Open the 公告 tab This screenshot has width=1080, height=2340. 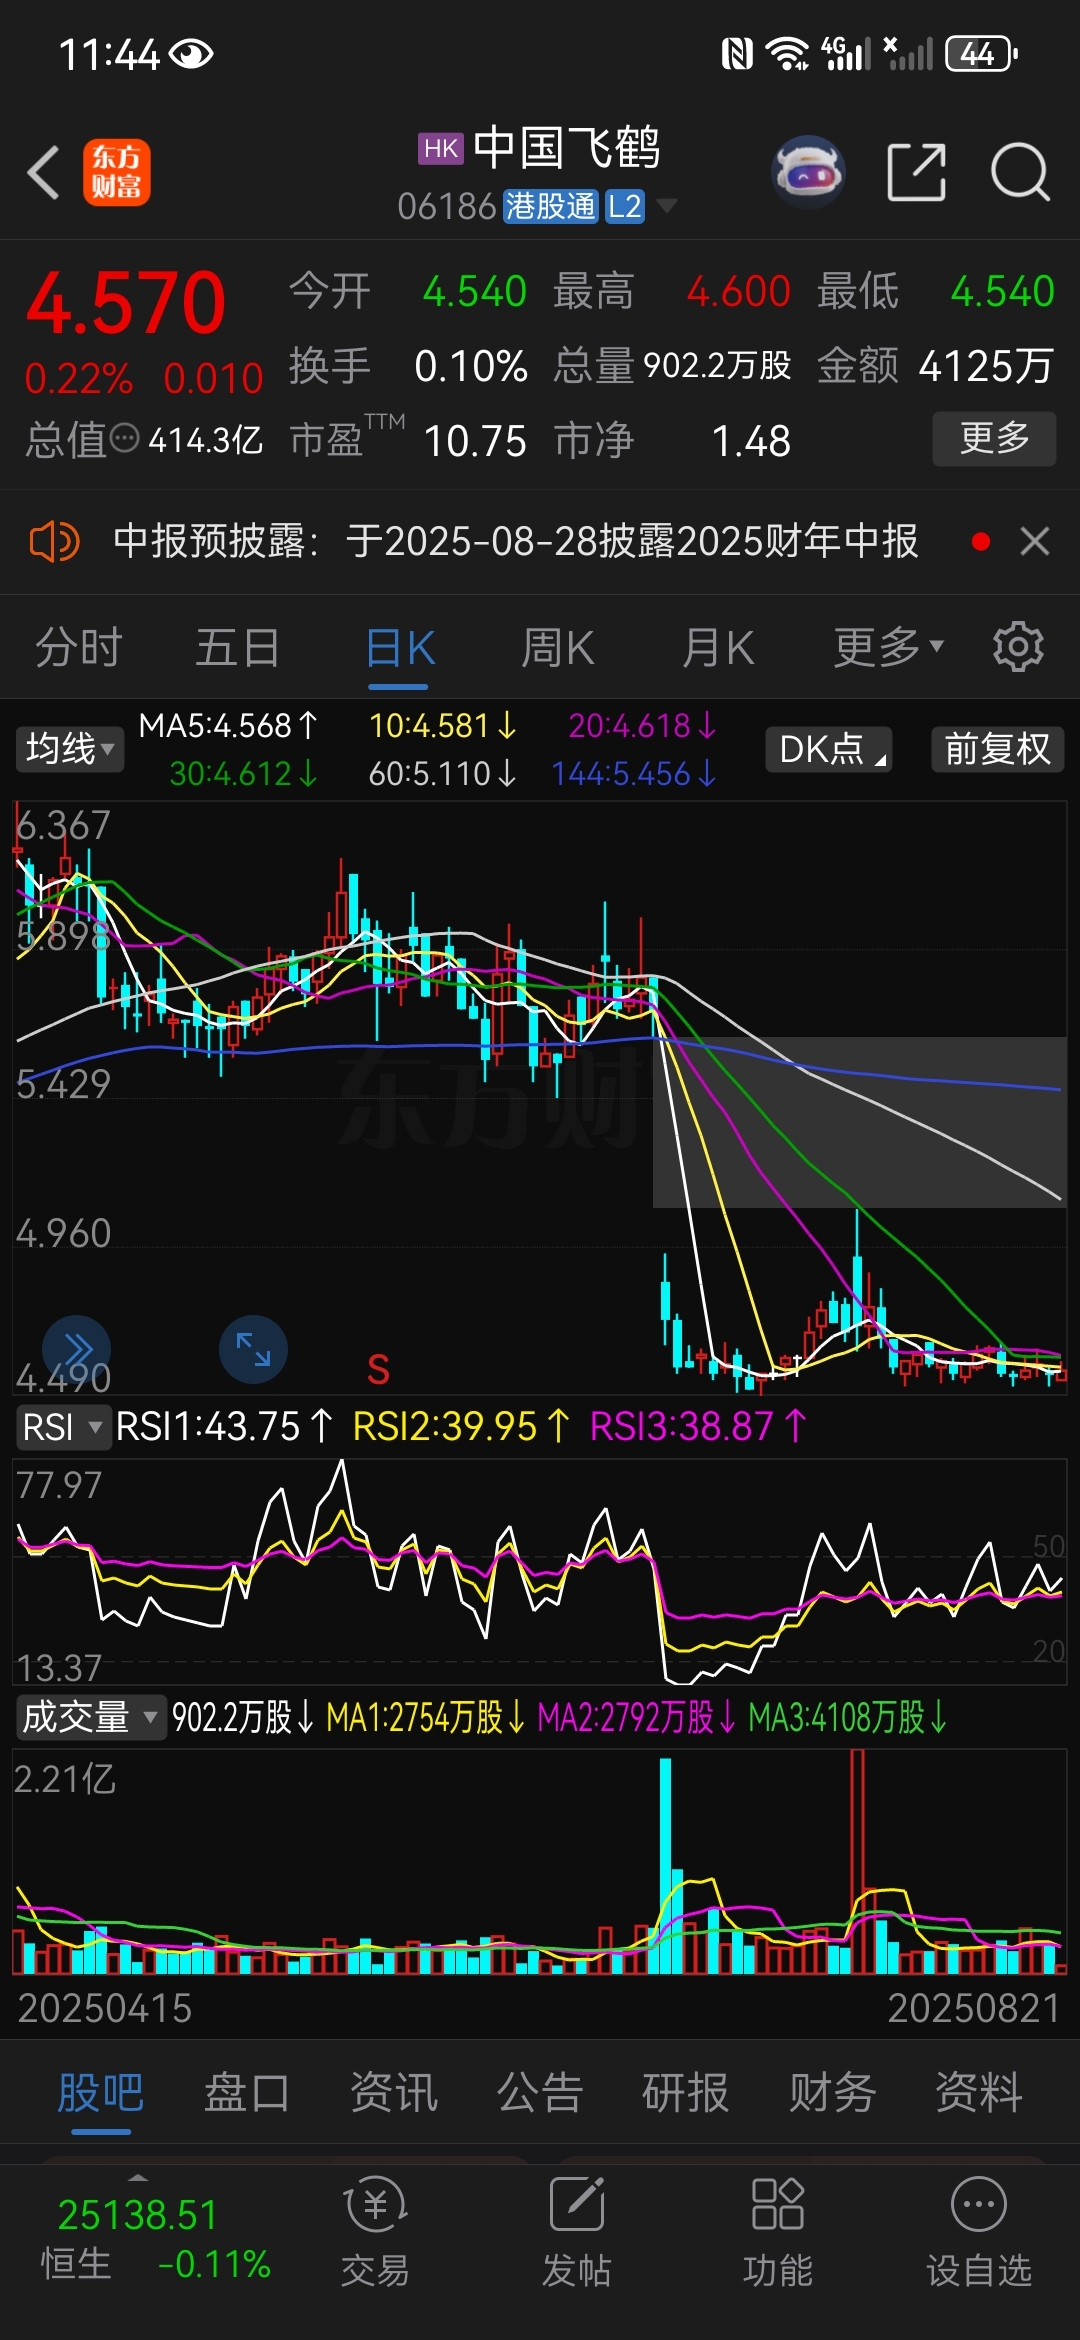click(540, 2092)
